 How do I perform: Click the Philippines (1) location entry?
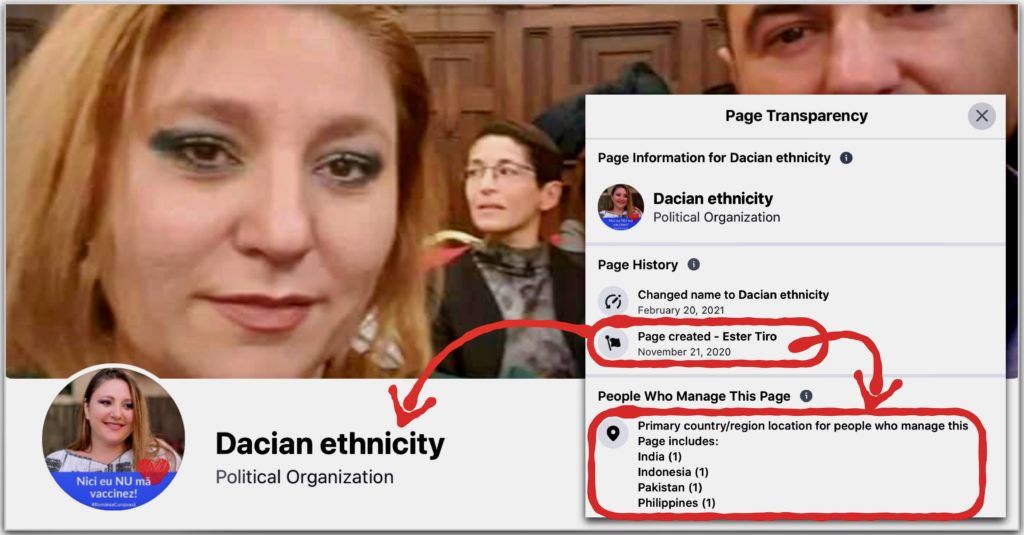click(x=676, y=503)
